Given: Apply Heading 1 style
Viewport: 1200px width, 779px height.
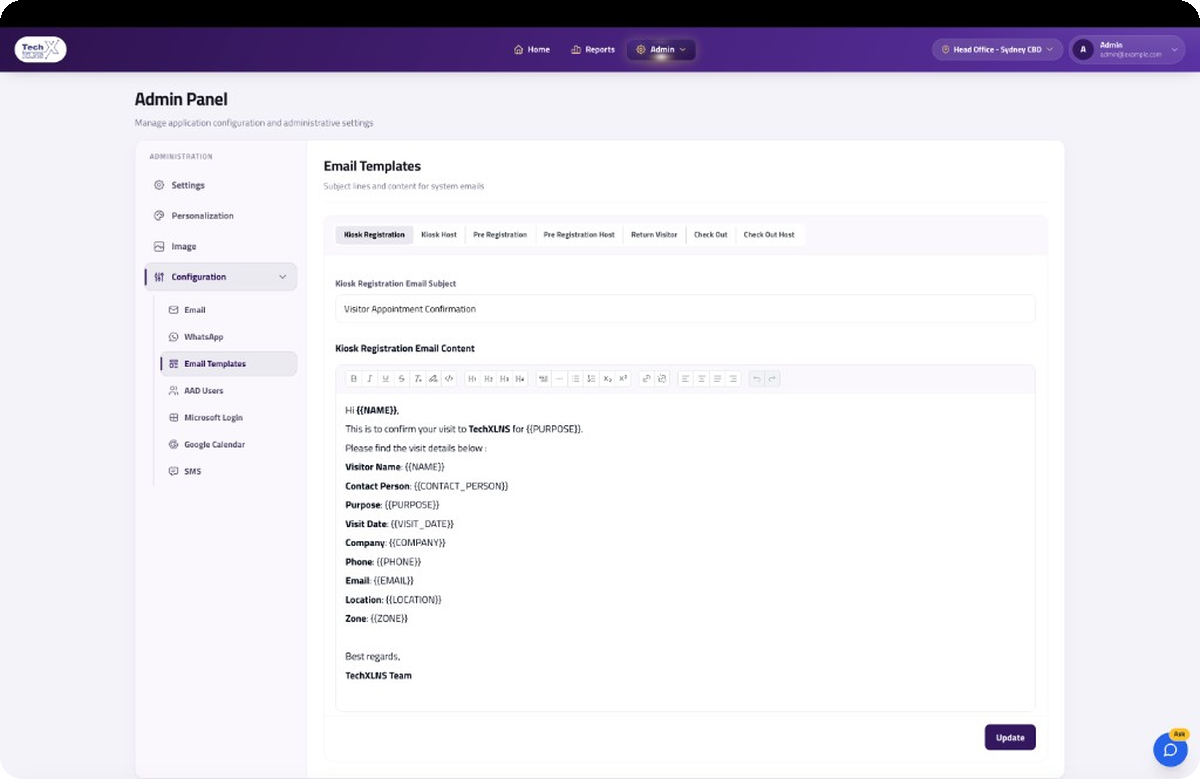Looking at the screenshot, I should point(472,379).
